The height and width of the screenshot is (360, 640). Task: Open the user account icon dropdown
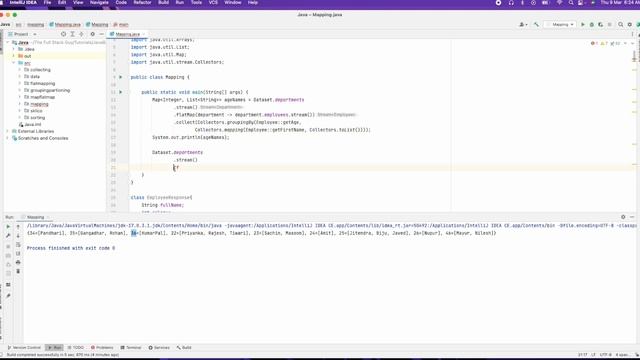coord(523,24)
